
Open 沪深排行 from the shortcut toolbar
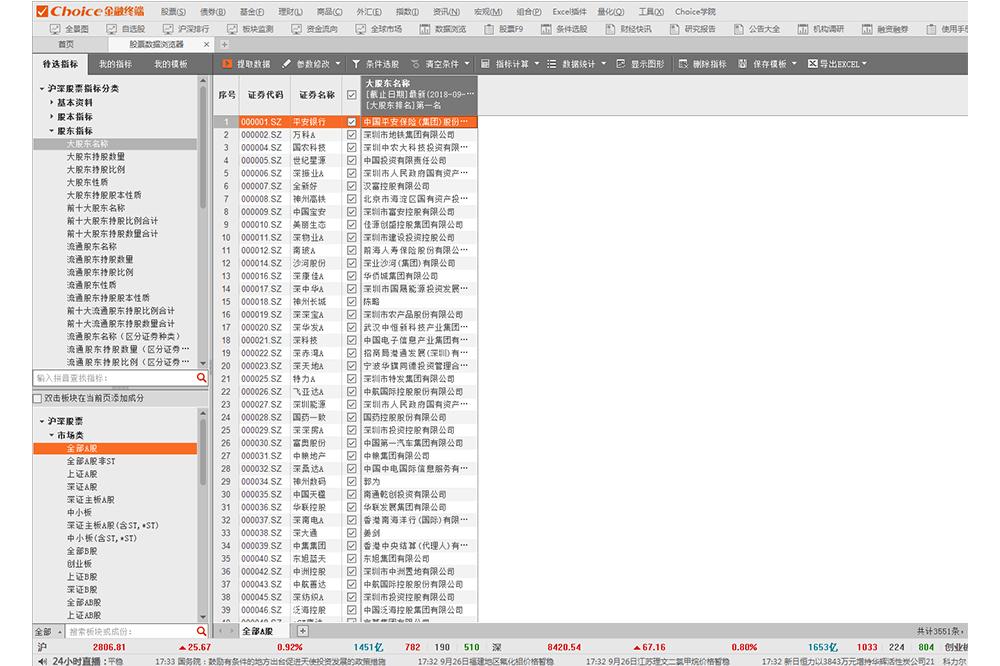click(186, 29)
